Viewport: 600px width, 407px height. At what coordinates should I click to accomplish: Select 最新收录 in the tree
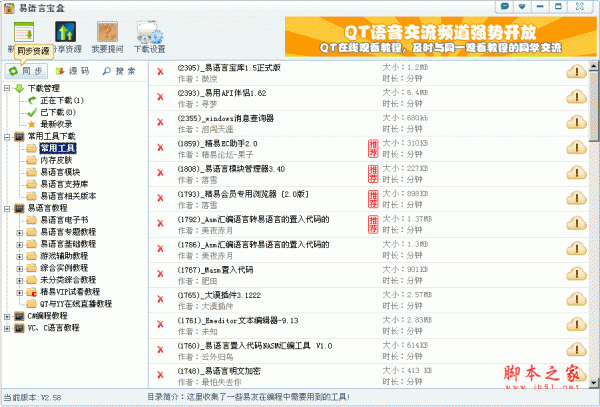click(56, 124)
